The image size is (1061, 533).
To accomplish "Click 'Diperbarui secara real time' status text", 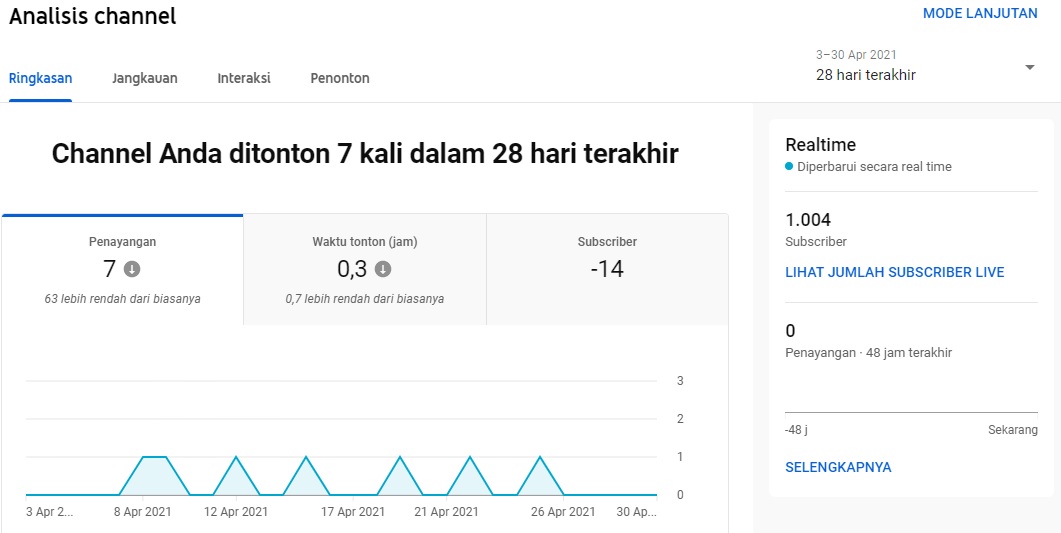I will (874, 167).
